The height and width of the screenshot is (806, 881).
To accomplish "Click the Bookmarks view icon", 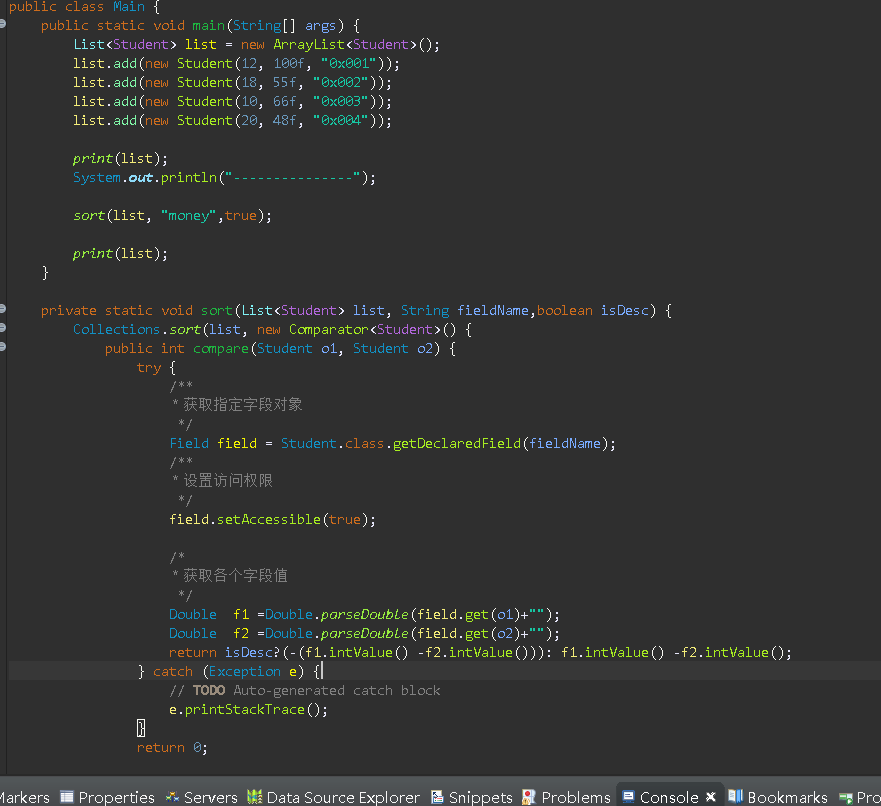I will (x=735, y=797).
